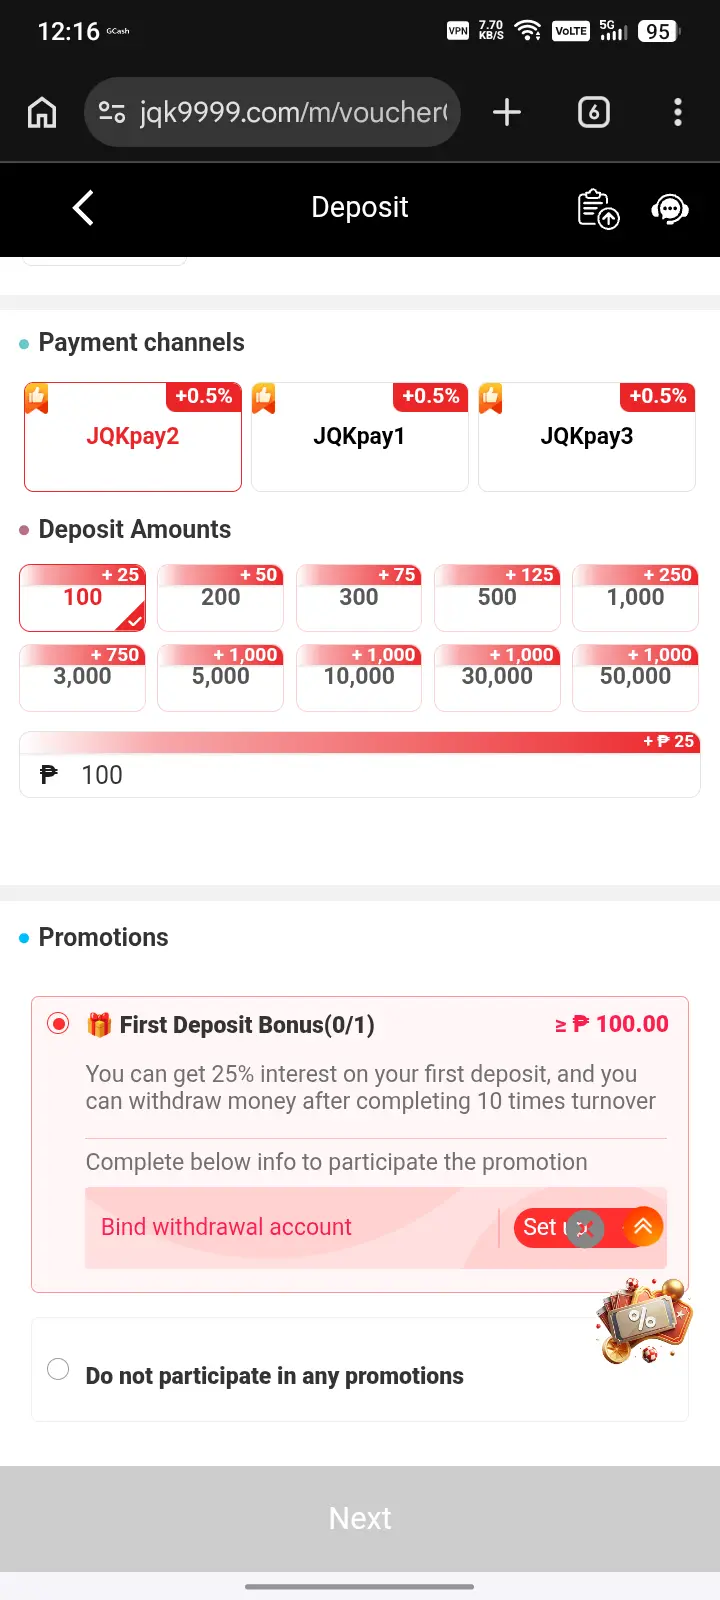Open the browser three-dot menu
This screenshot has width=720, height=1600.
point(678,112)
